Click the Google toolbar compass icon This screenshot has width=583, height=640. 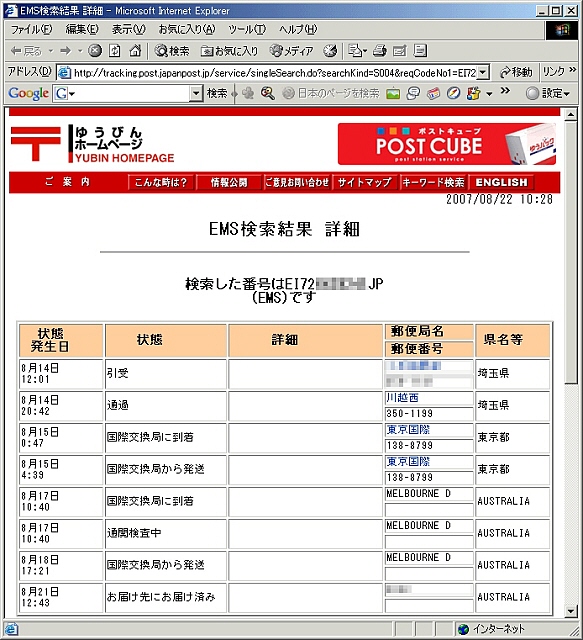[453, 93]
